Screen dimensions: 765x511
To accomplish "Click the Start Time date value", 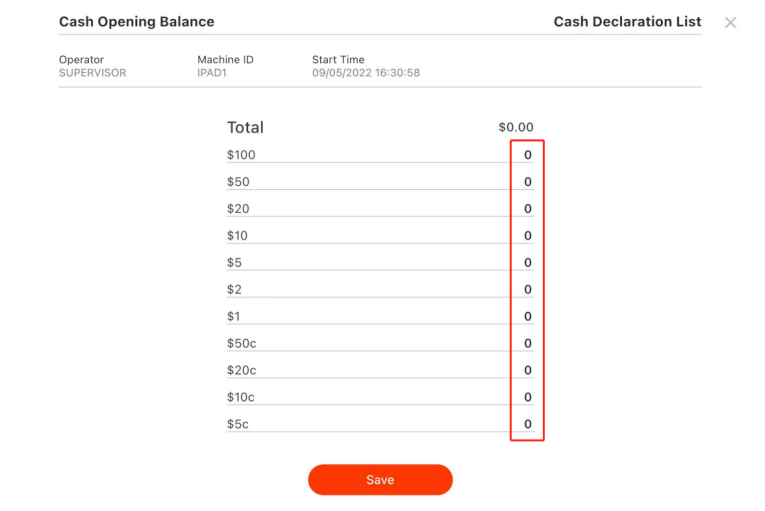I will click(366, 73).
